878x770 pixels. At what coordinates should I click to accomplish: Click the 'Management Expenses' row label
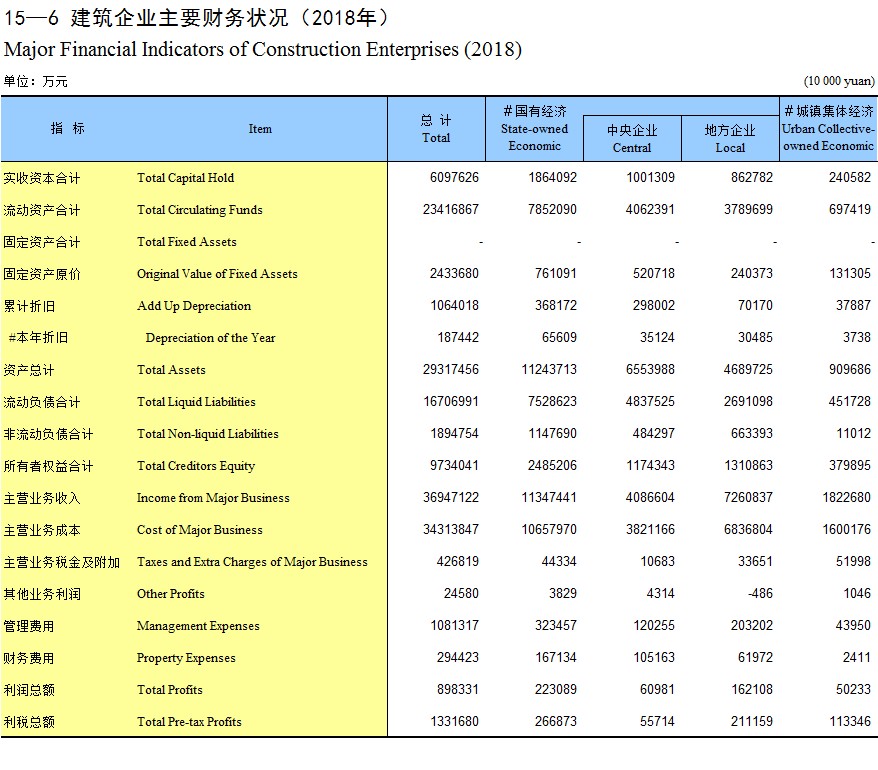click(198, 626)
